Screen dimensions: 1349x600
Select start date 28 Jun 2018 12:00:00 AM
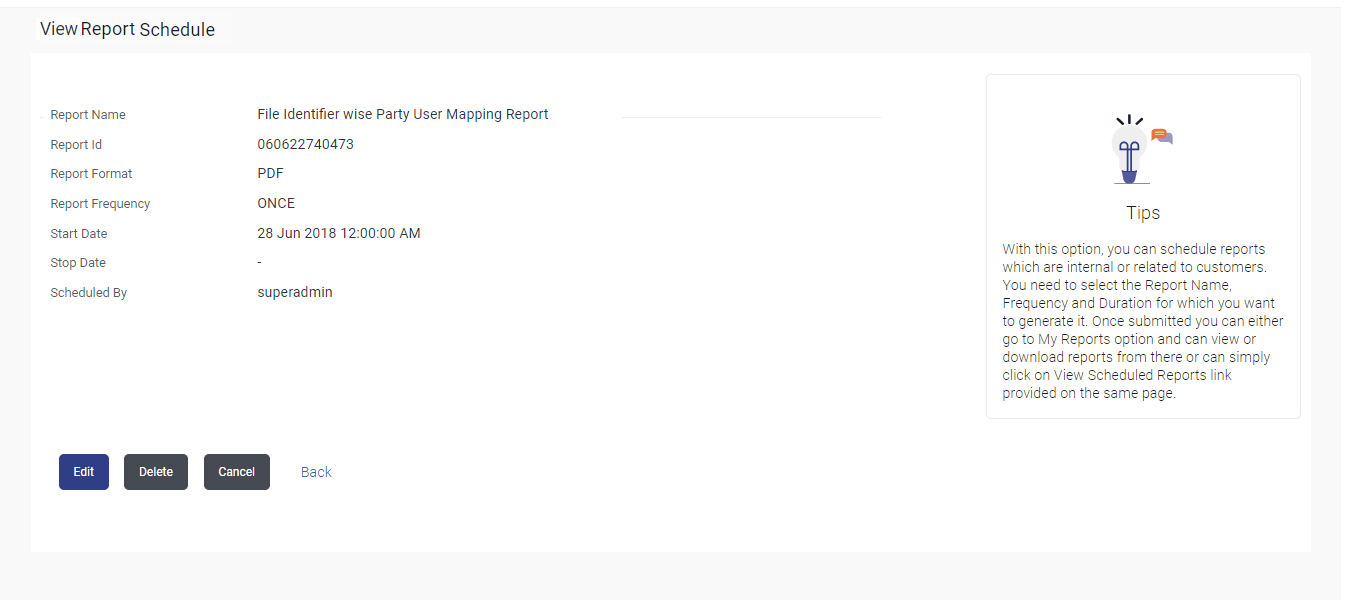click(x=339, y=233)
